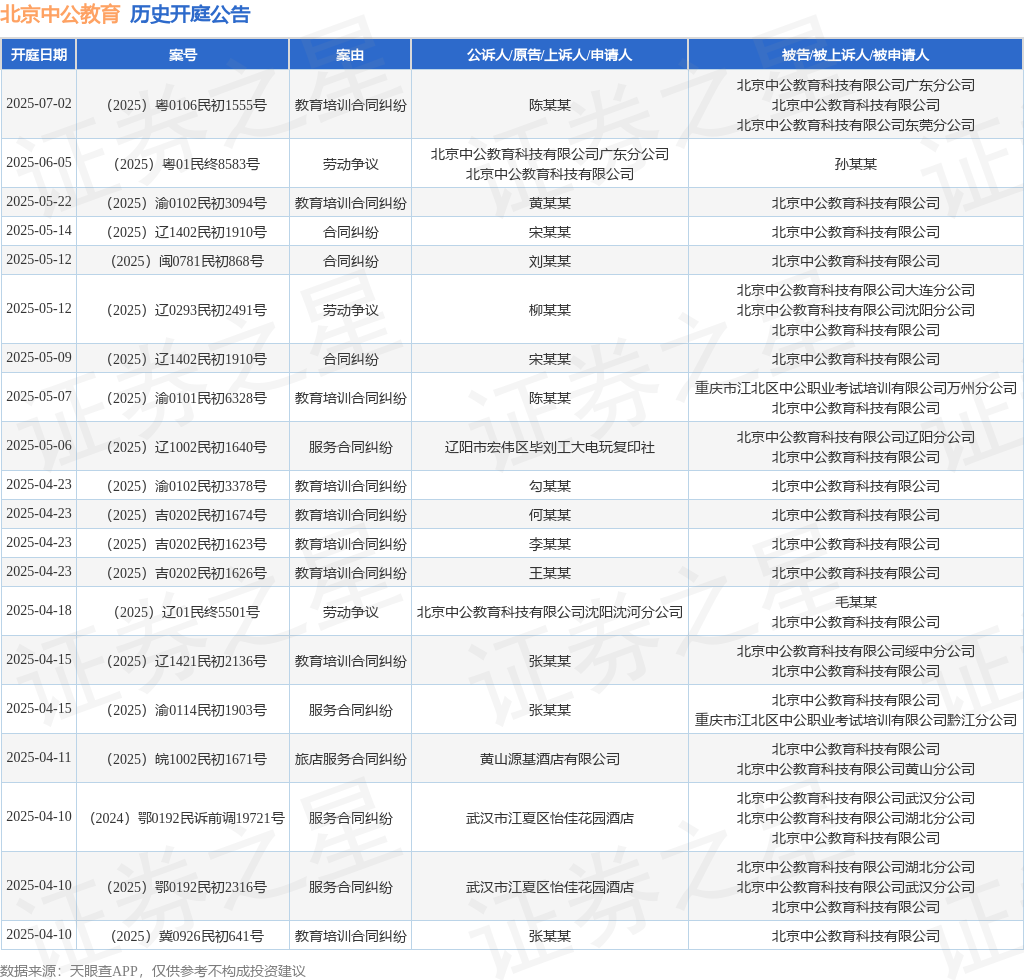The width and height of the screenshot is (1024, 980).
Task: Select the date cell 2025-04-18
Action: [39, 611]
